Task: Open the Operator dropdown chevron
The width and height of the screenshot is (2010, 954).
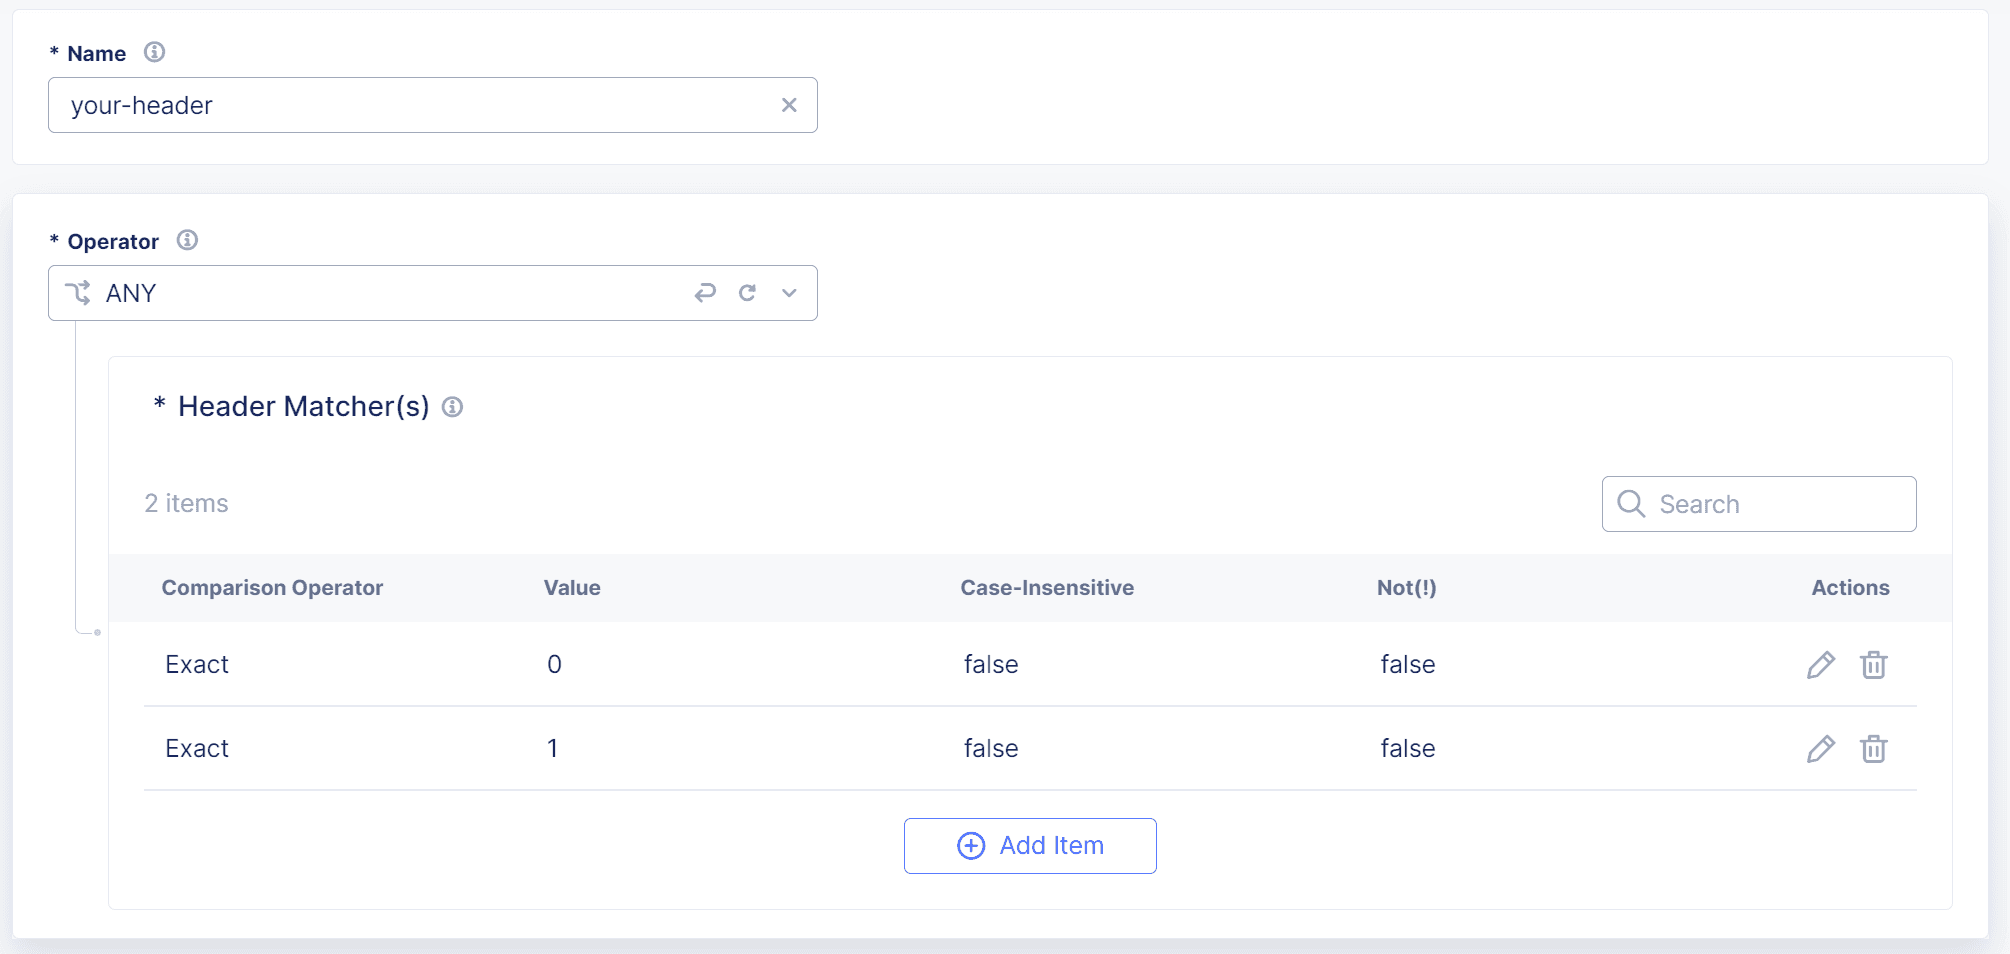Action: [789, 292]
